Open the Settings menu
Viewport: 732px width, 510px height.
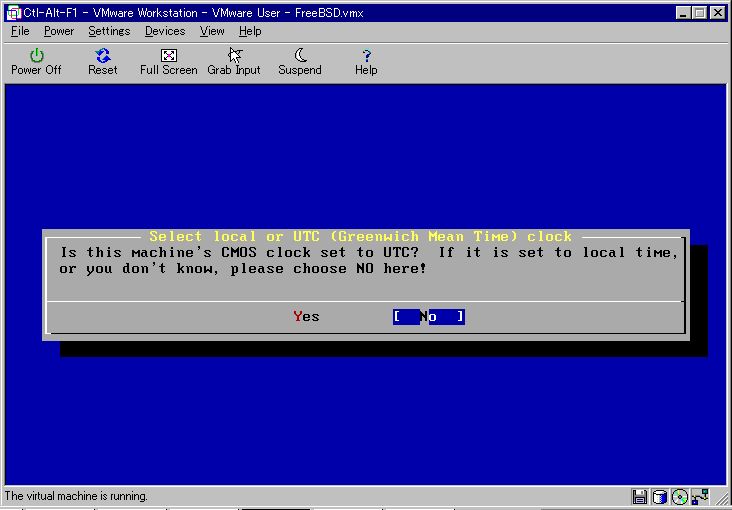coord(109,31)
